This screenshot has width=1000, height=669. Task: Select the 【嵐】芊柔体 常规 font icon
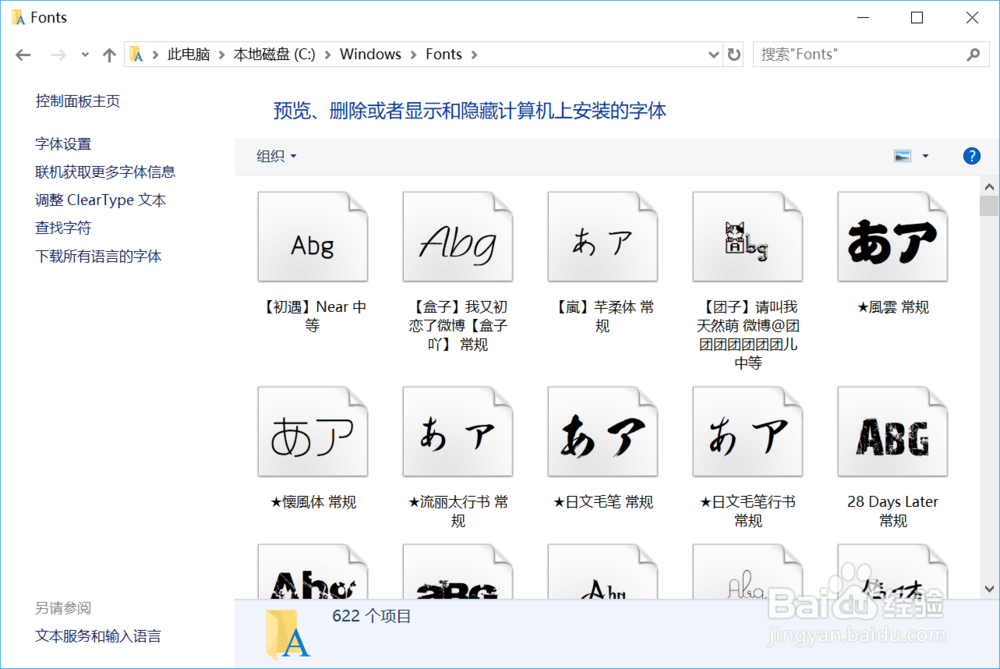coord(602,237)
